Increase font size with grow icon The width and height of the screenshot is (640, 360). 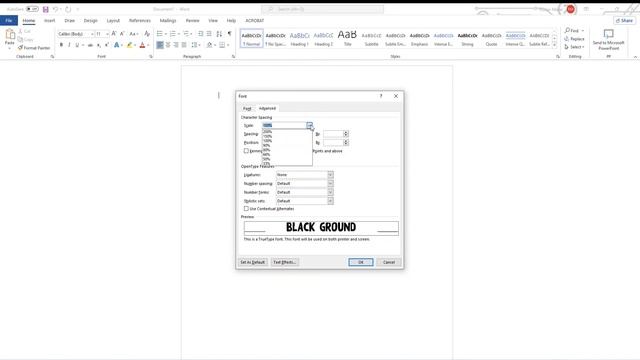pos(114,33)
